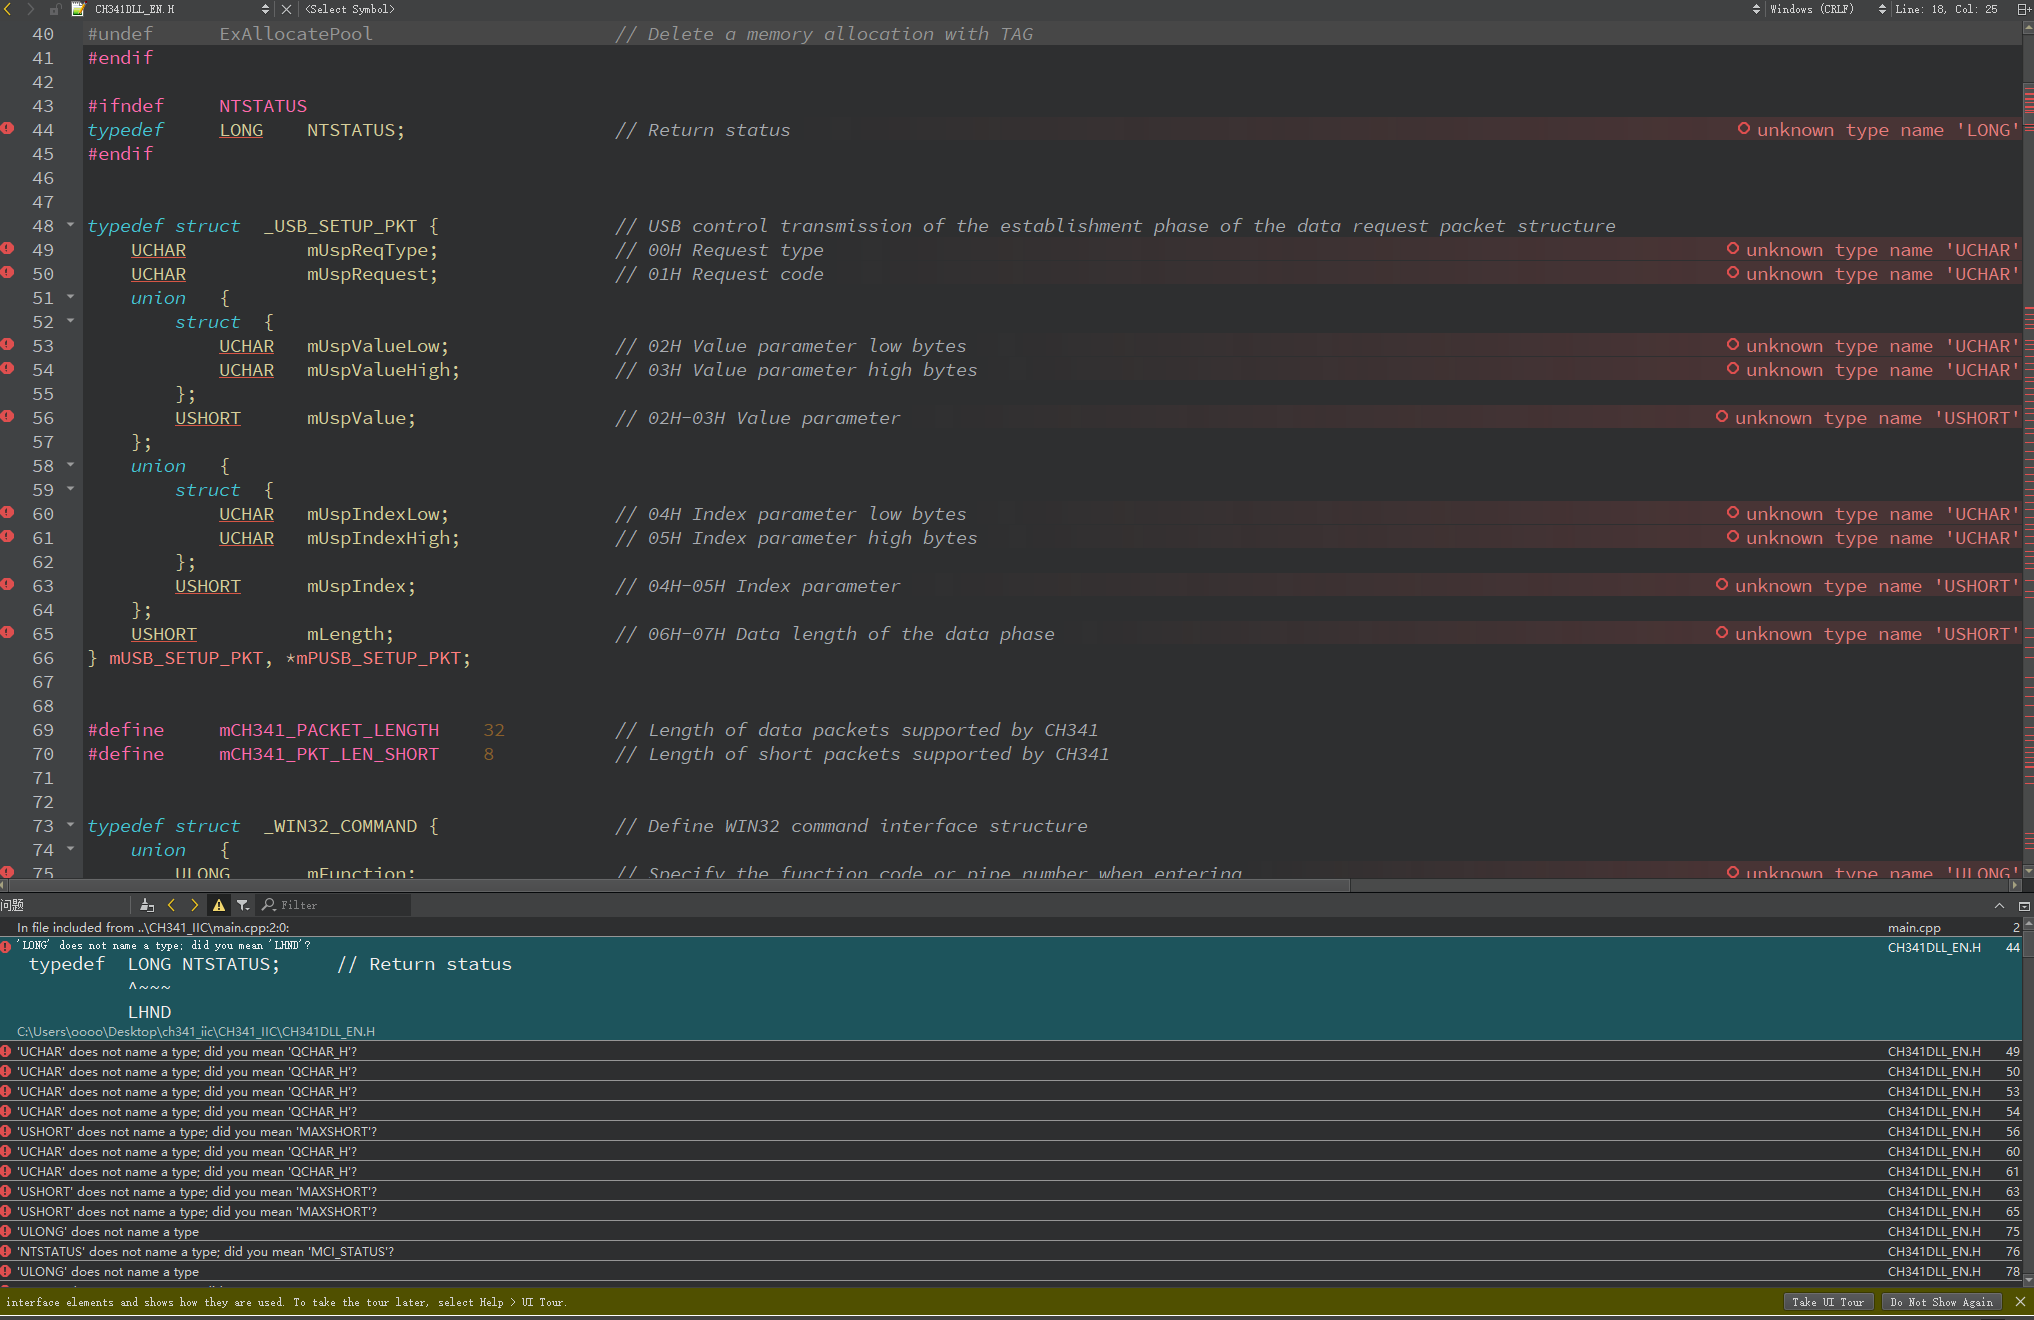
Task: Collapse typedef struct _WIN32_COMMAND at line 73
Action: pyautogui.click(x=71, y=825)
